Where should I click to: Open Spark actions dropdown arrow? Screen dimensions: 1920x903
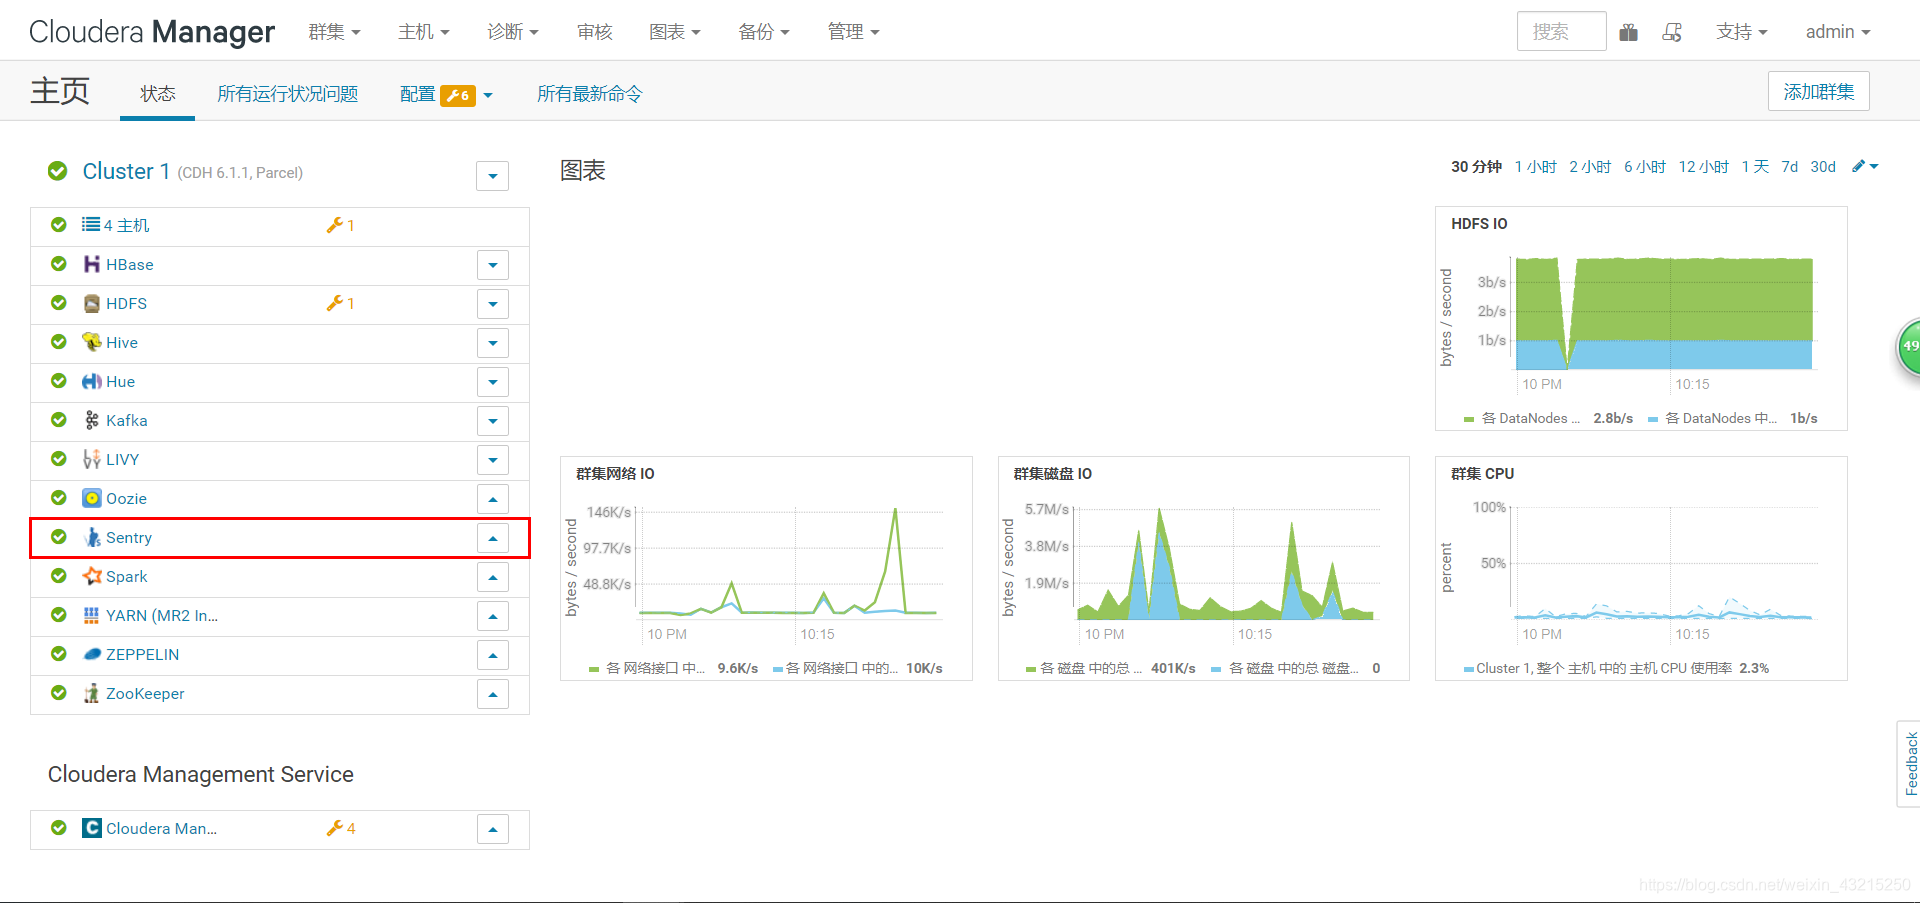pyautogui.click(x=492, y=577)
